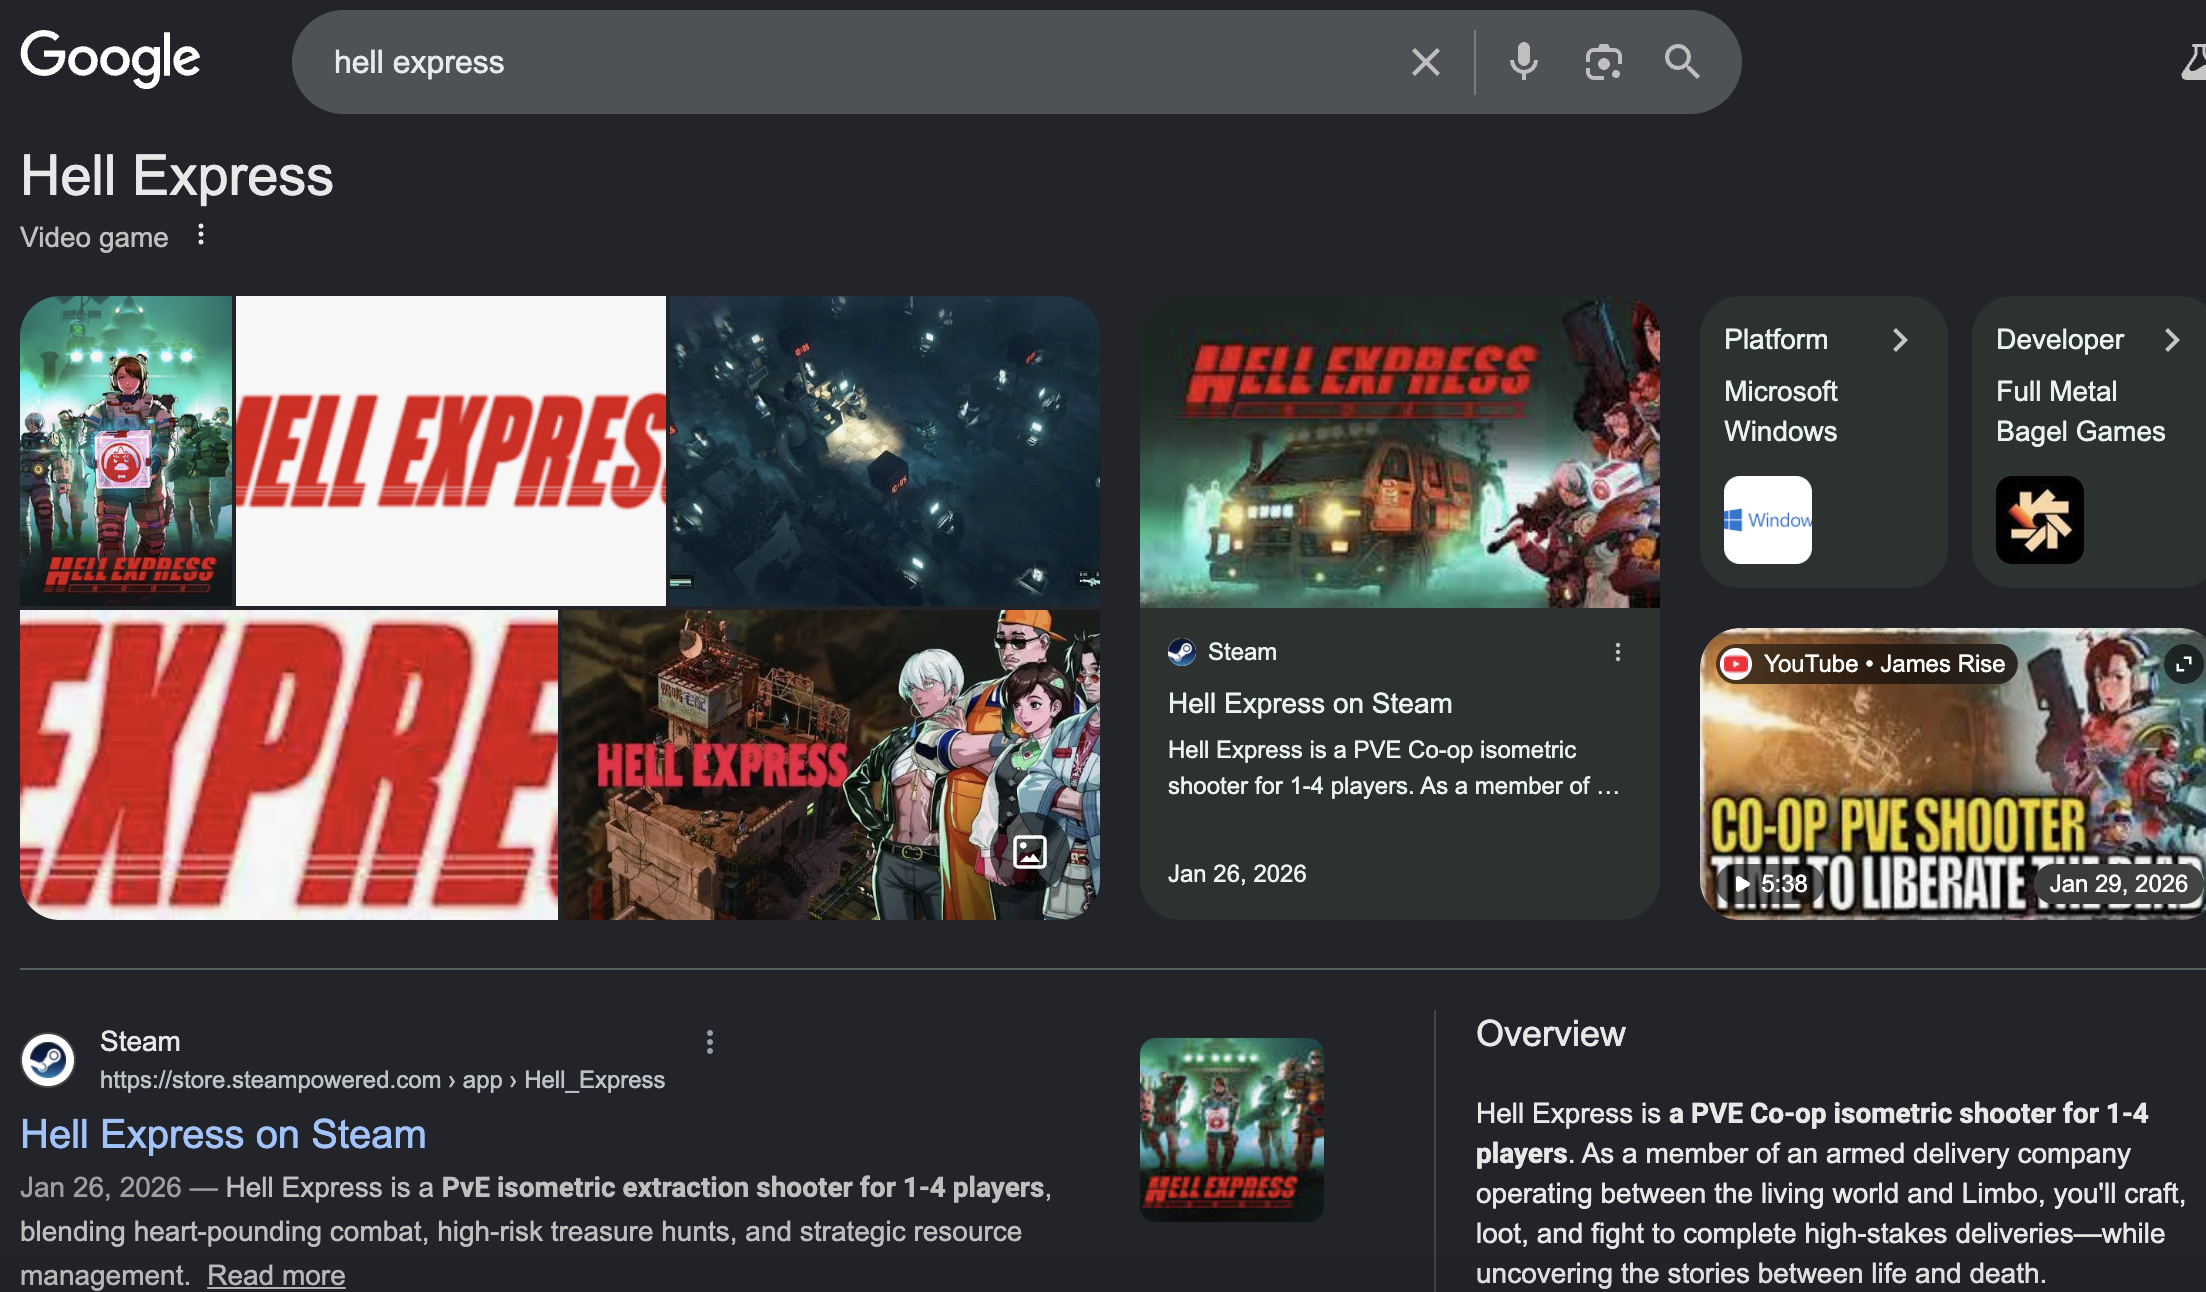Open the dark isometric gameplay screenshot
The width and height of the screenshot is (2206, 1292).
click(884, 450)
